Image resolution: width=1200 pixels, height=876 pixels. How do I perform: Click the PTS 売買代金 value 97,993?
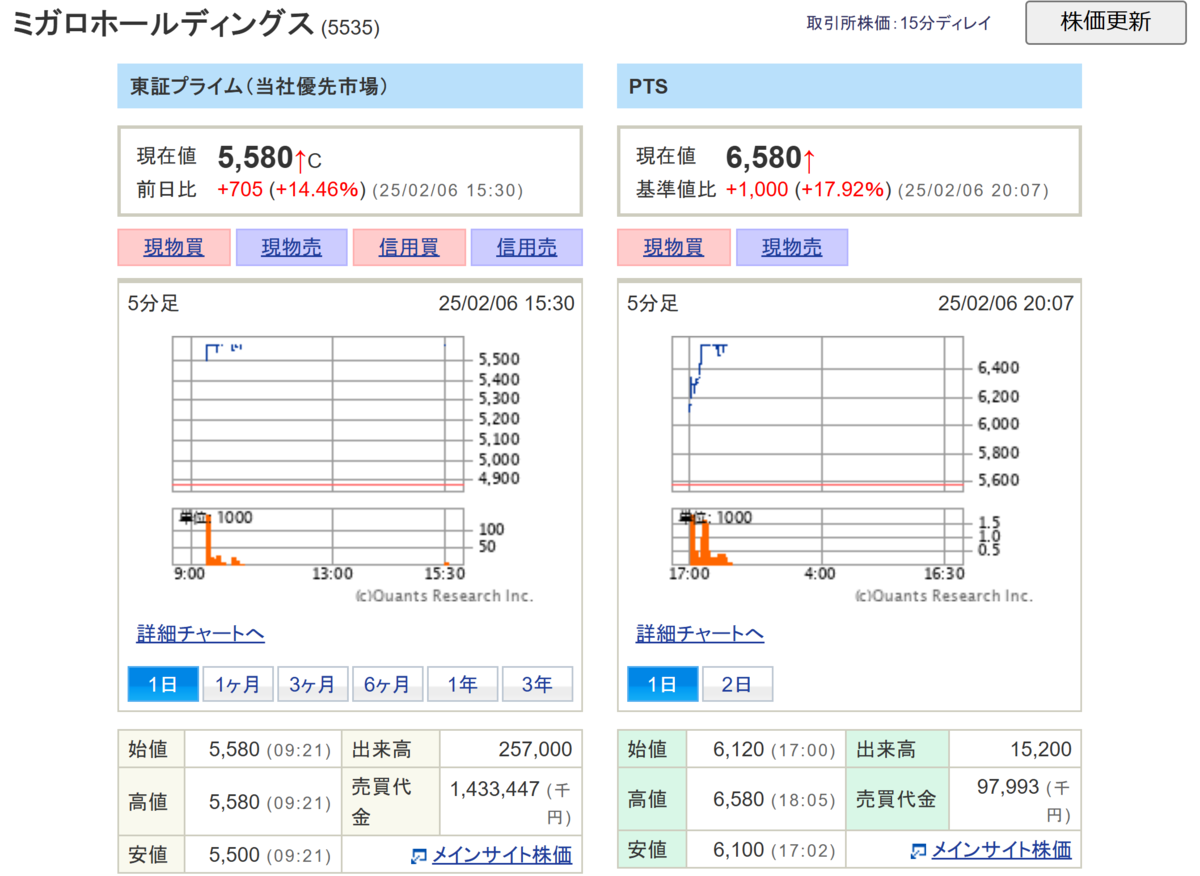click(x=1008, y=787)
